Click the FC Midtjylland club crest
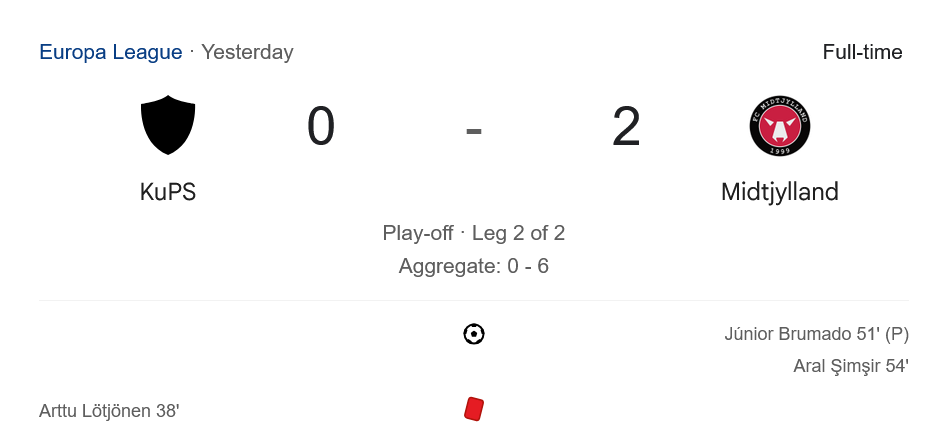This screenshot has width=948, height=445. click(x=779, y=126)
